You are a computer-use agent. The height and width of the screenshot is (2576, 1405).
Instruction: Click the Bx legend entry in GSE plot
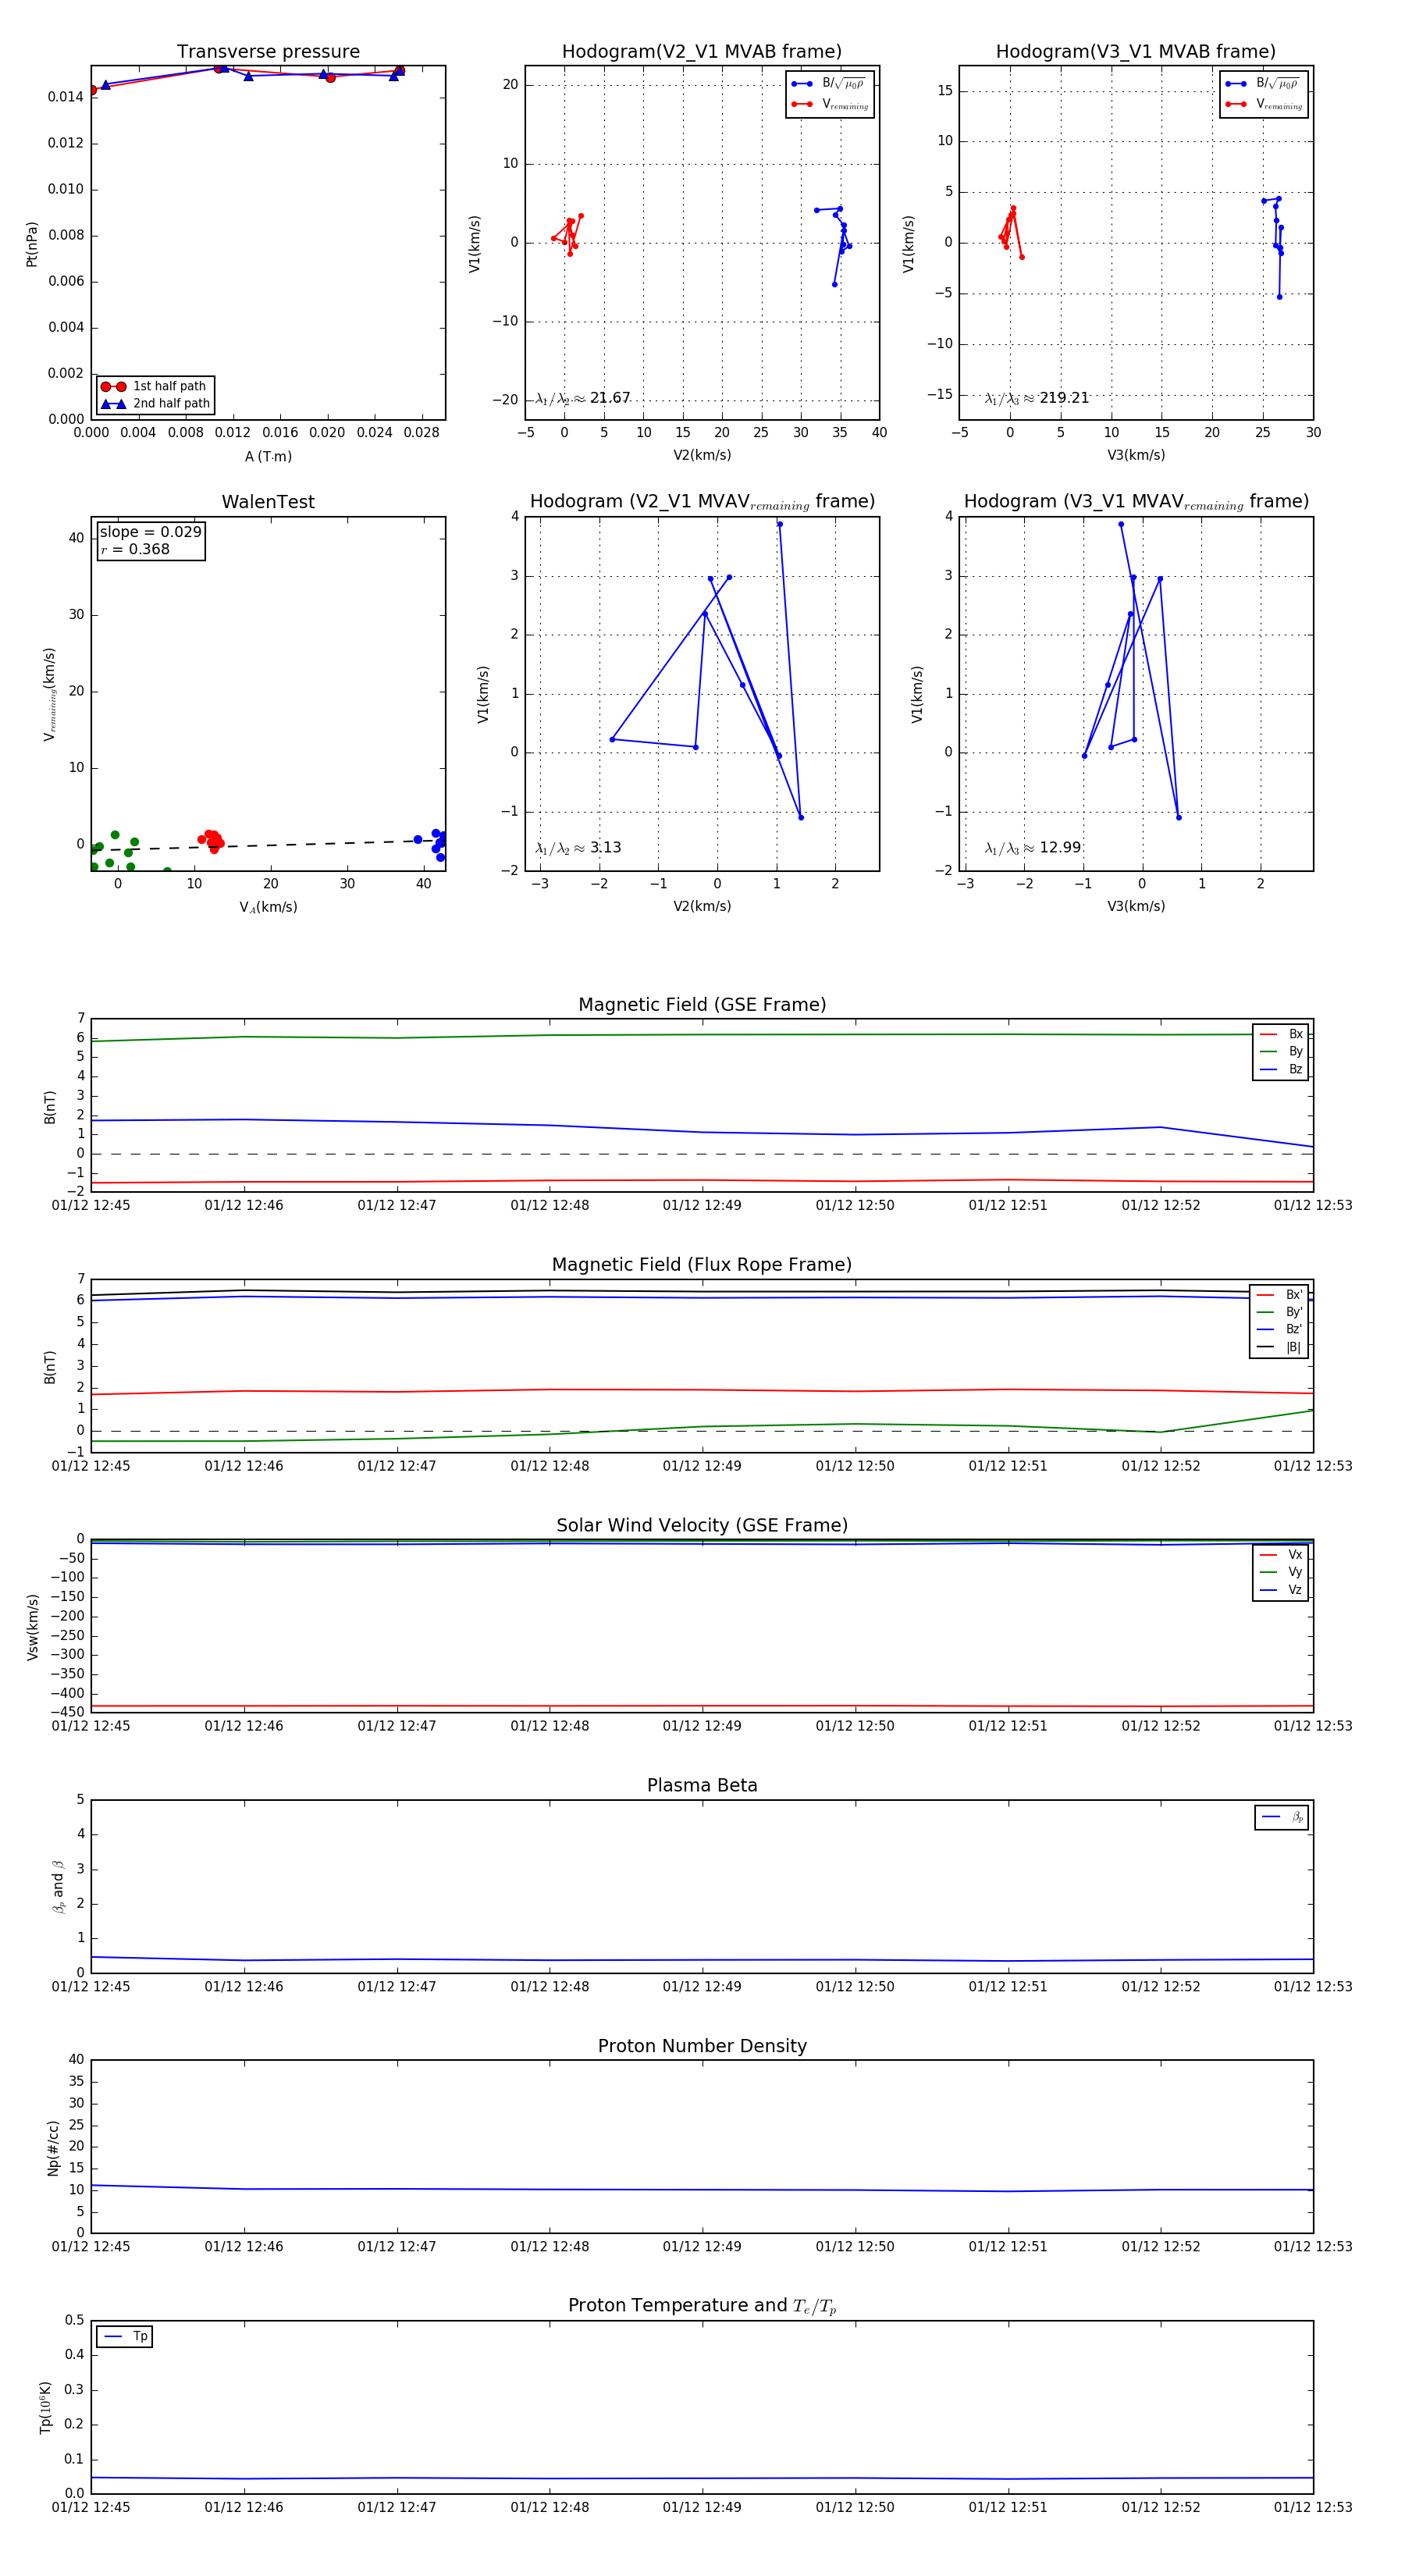tap(1281, 1034)
